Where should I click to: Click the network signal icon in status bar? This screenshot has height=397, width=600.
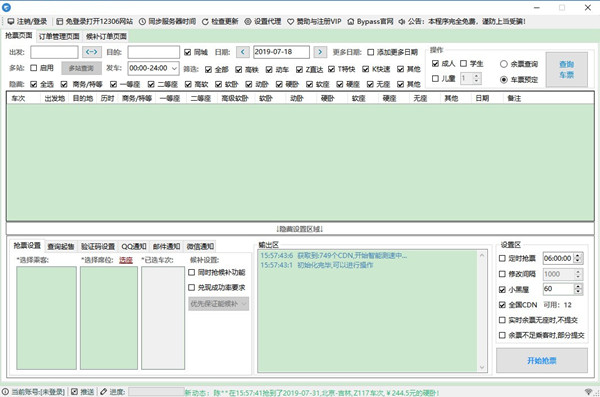click(x=588, y=391)
